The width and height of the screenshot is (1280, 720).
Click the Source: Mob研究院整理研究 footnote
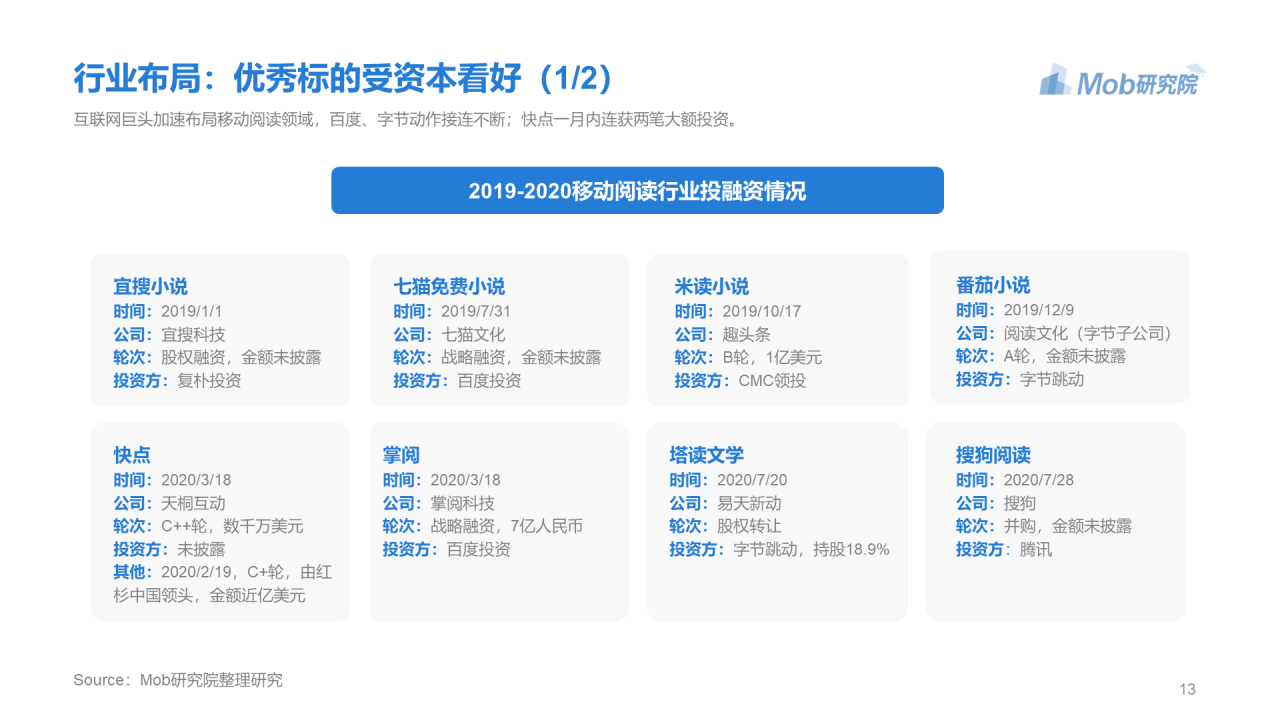coord(178,680)
